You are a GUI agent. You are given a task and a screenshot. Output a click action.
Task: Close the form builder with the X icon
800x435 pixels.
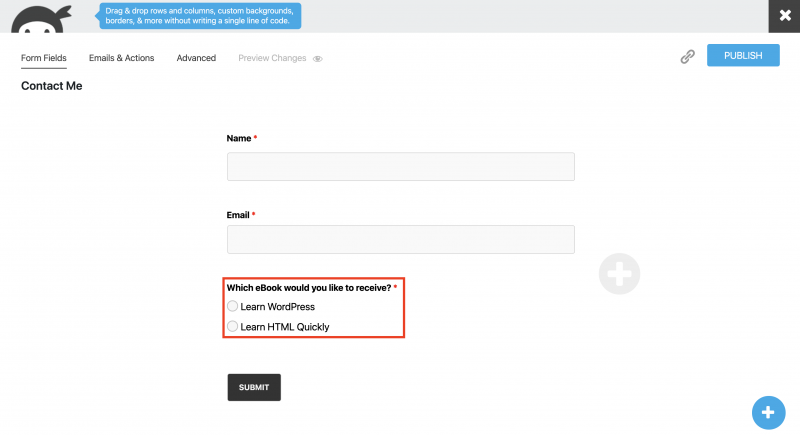(785, 16)
